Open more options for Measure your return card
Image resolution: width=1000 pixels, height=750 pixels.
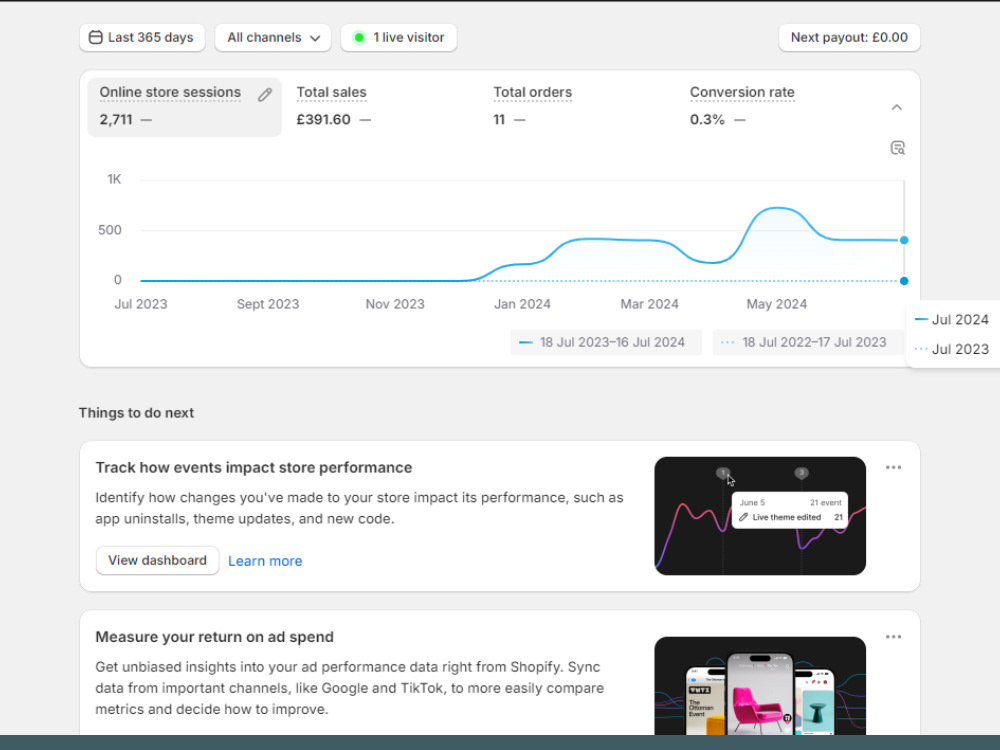(893, 636)
